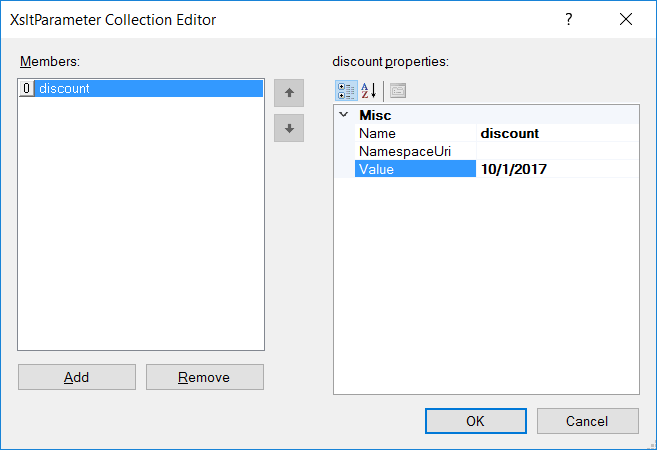
Task: Click the empty NamespaceUri value field
Action: point(558,151)
